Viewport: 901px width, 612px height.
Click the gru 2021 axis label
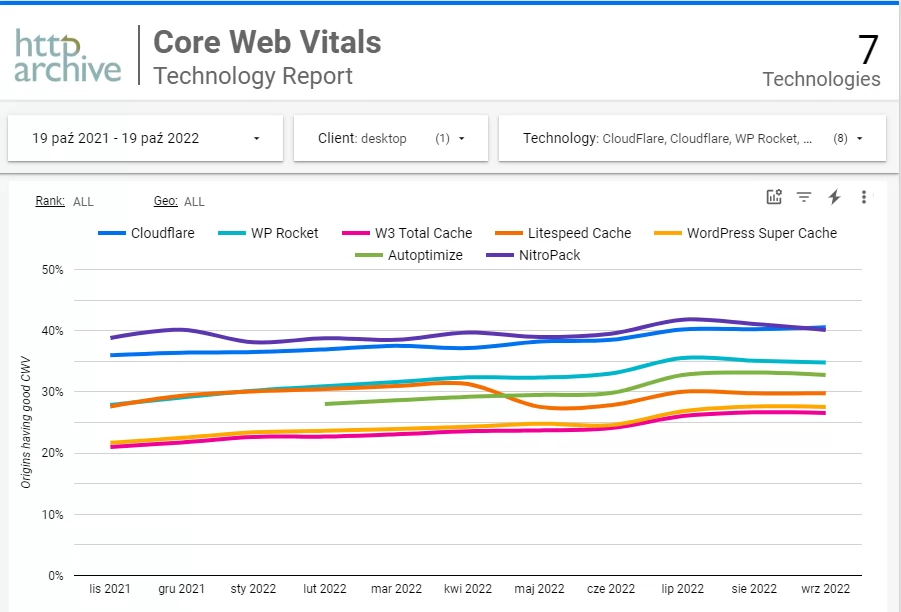182,589
